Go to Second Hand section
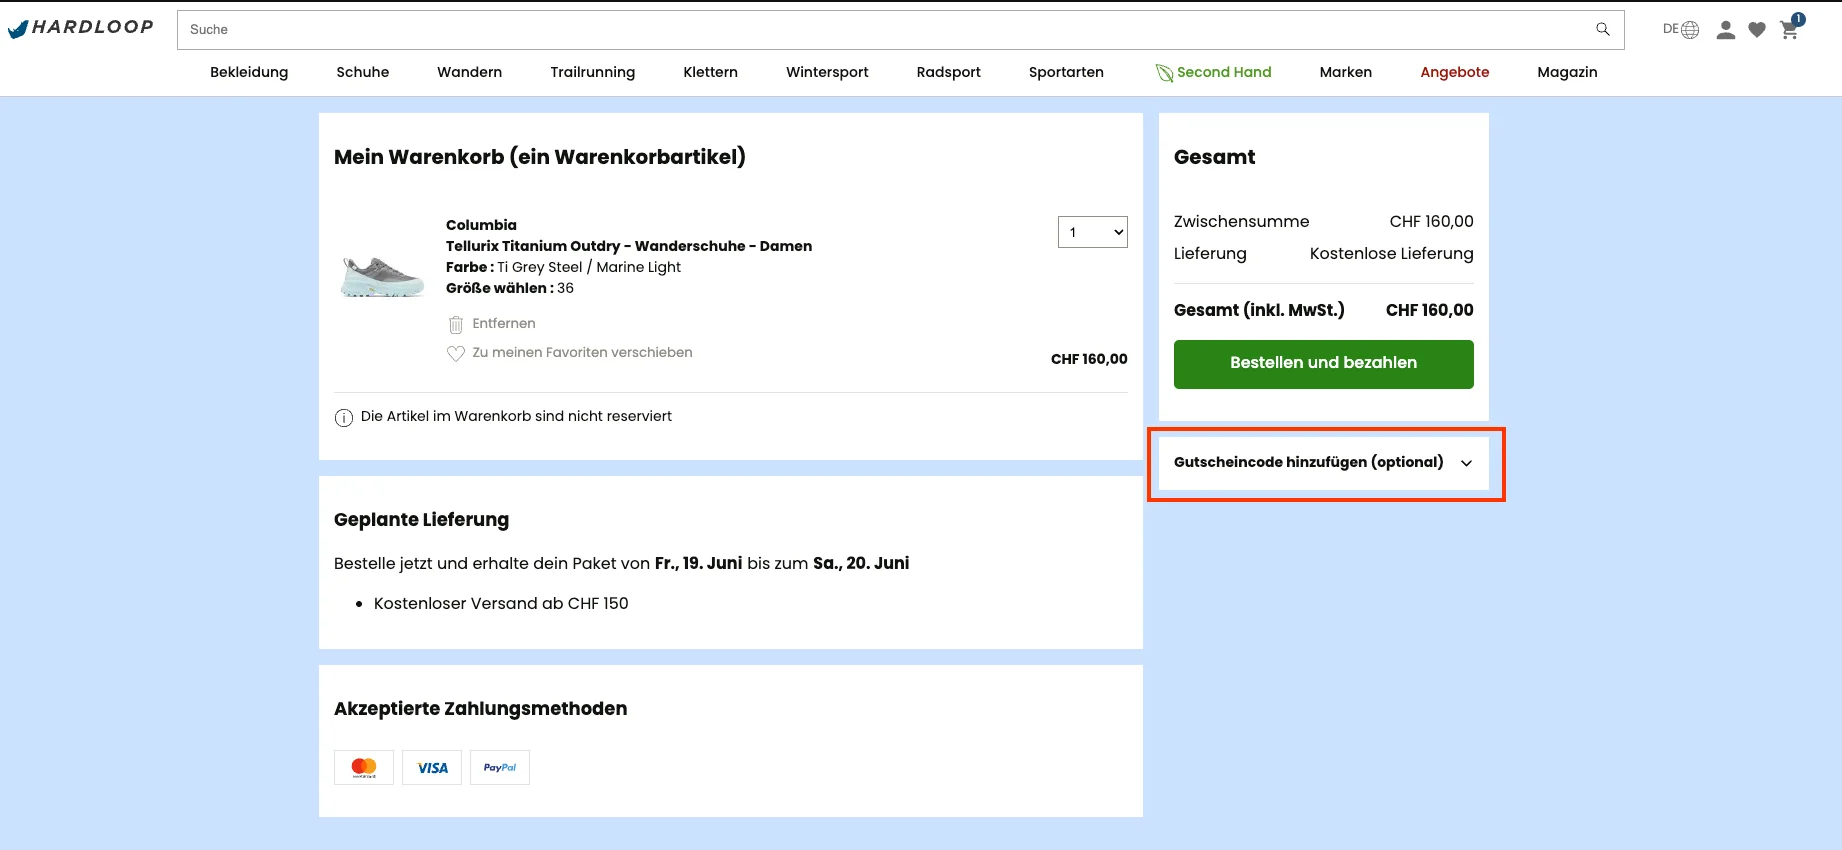Image resolution: width=1842 pixels, height=850 pixels. point(1224,72)
